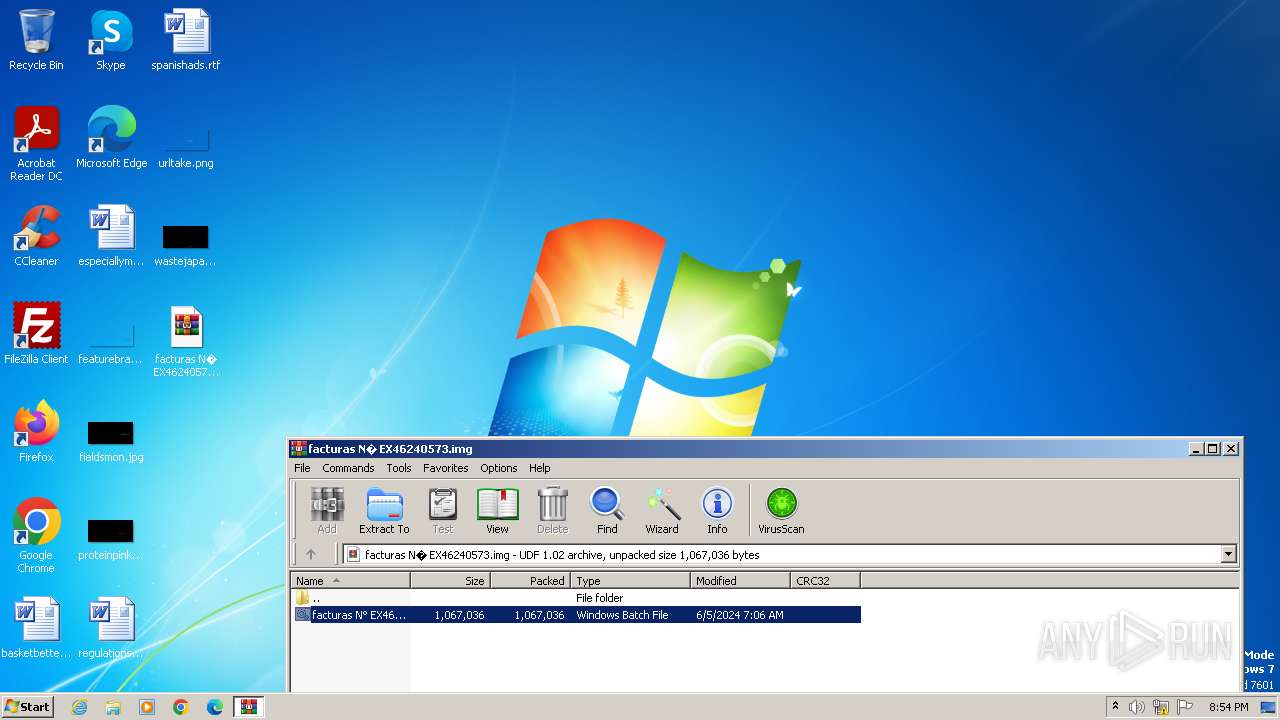Select the Acrobat Reader DC shortcut

point(36,144)
